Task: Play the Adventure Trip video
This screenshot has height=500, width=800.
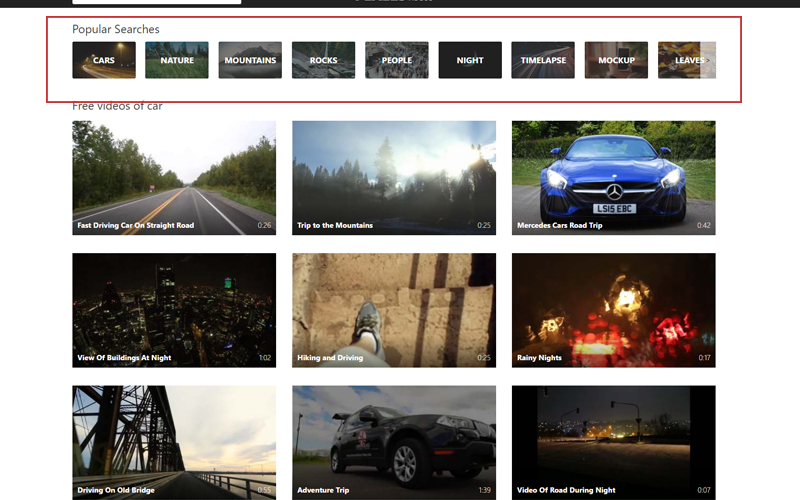Action: click(393, 441)
